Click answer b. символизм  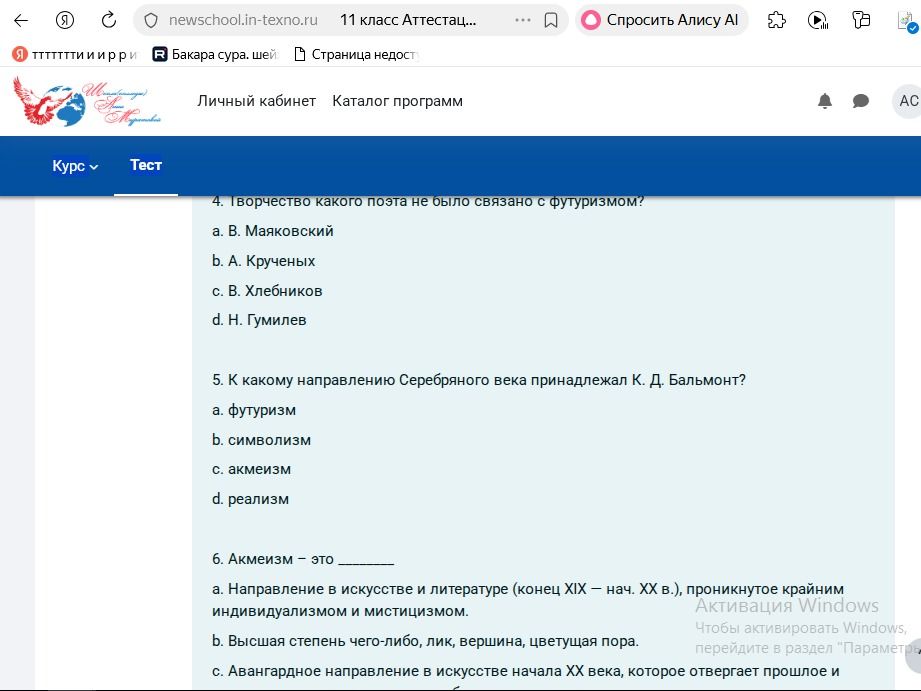point(261,440)
